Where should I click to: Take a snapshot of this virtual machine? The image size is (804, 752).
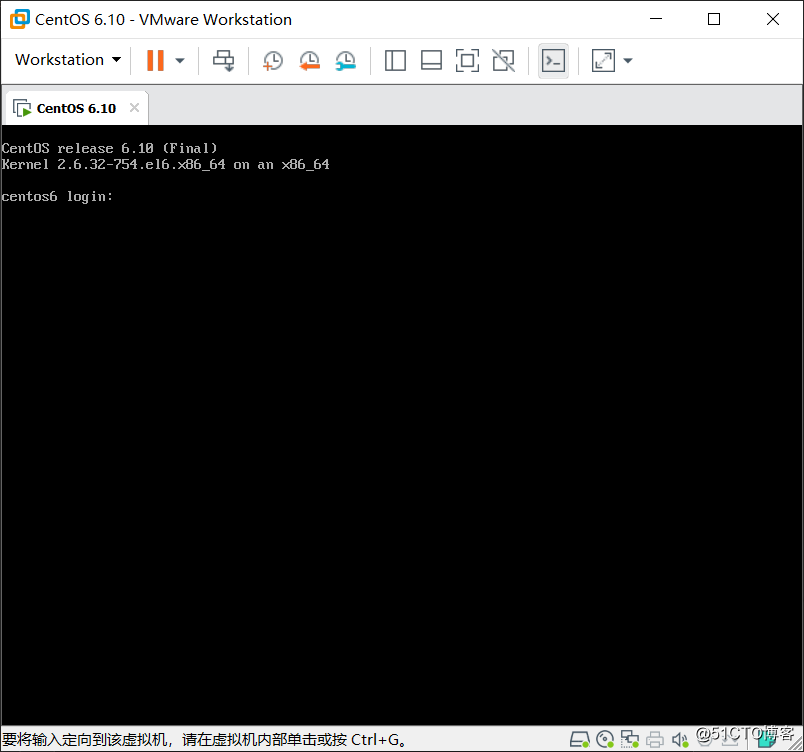point(273,60)
